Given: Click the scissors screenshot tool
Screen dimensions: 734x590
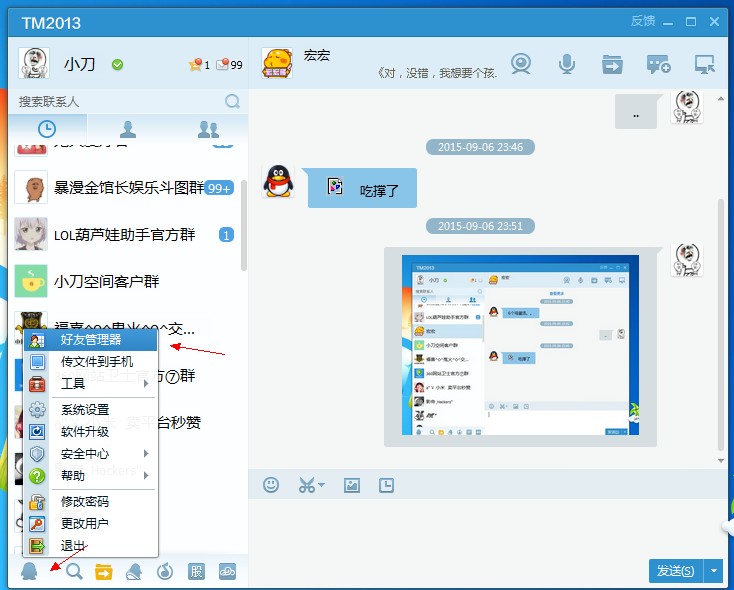Looking at the screenshot, I should [307, 485].
